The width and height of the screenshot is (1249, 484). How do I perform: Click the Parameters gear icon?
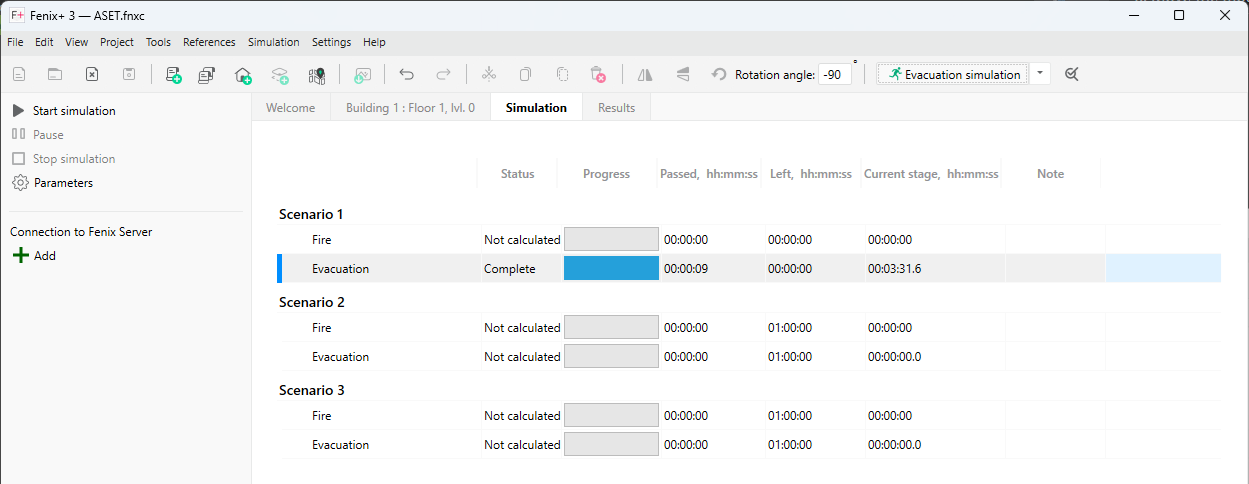(x=20, y=183)
